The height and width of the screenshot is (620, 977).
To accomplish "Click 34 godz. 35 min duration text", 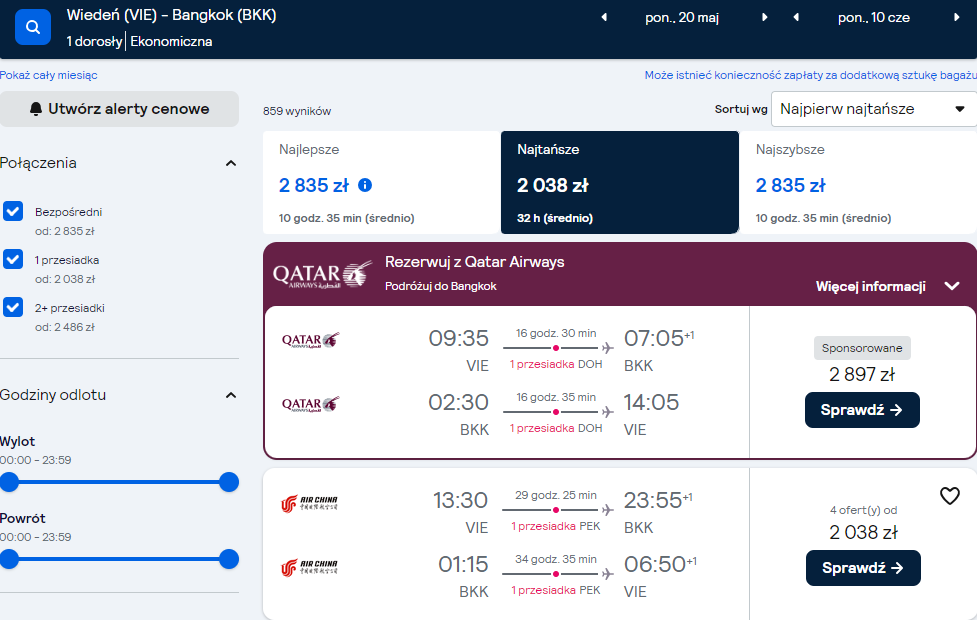I will click(556, 560).
